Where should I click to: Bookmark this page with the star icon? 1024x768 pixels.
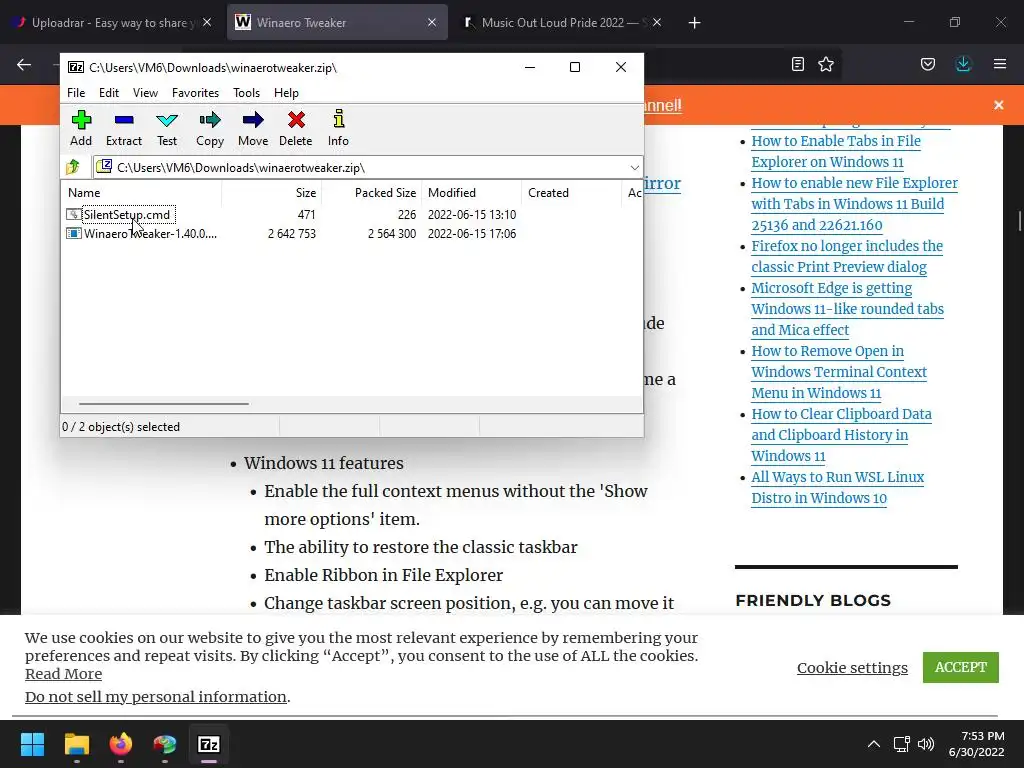coord(826,64)
